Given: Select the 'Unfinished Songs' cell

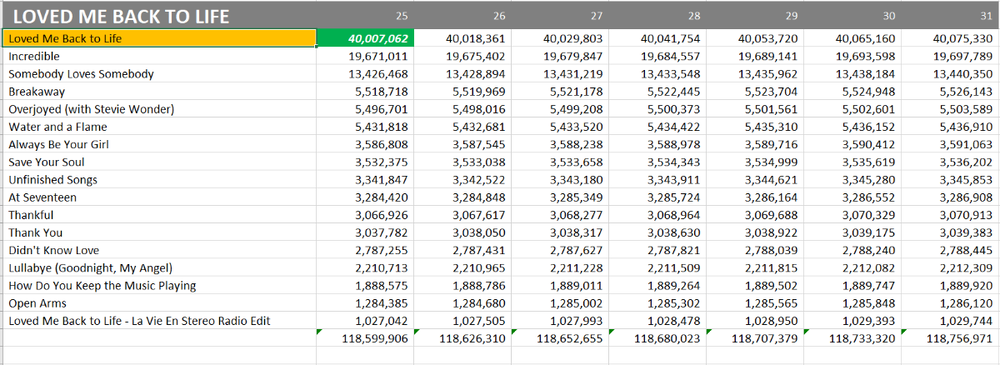Looking at the screenshot, I should click(x=159, y=180).
